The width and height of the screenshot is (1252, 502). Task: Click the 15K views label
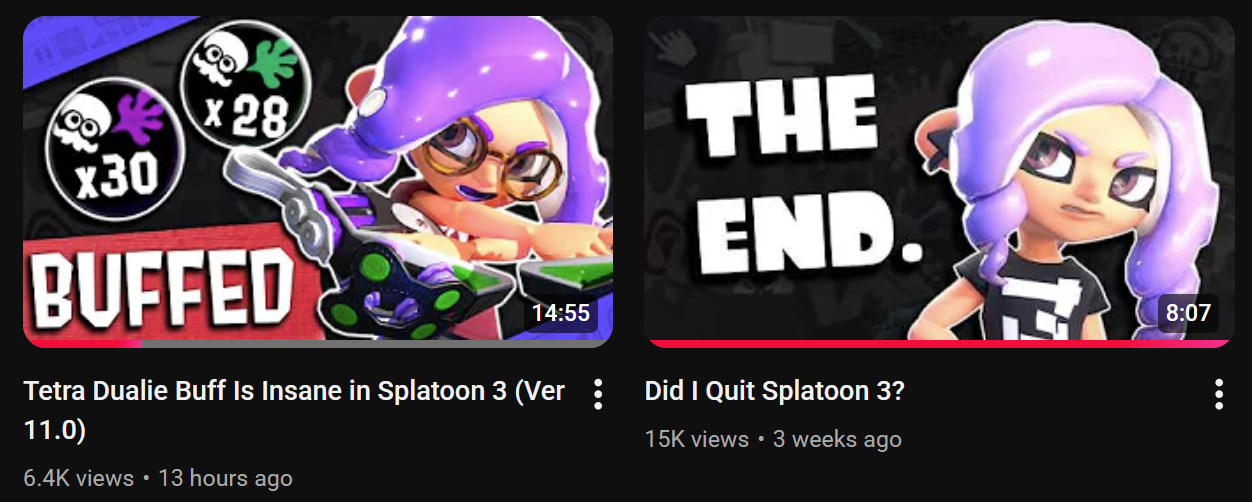(697, 439)
